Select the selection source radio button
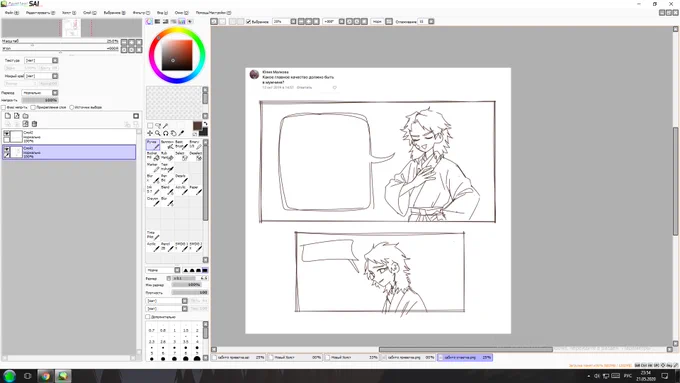 coord(72,107)
